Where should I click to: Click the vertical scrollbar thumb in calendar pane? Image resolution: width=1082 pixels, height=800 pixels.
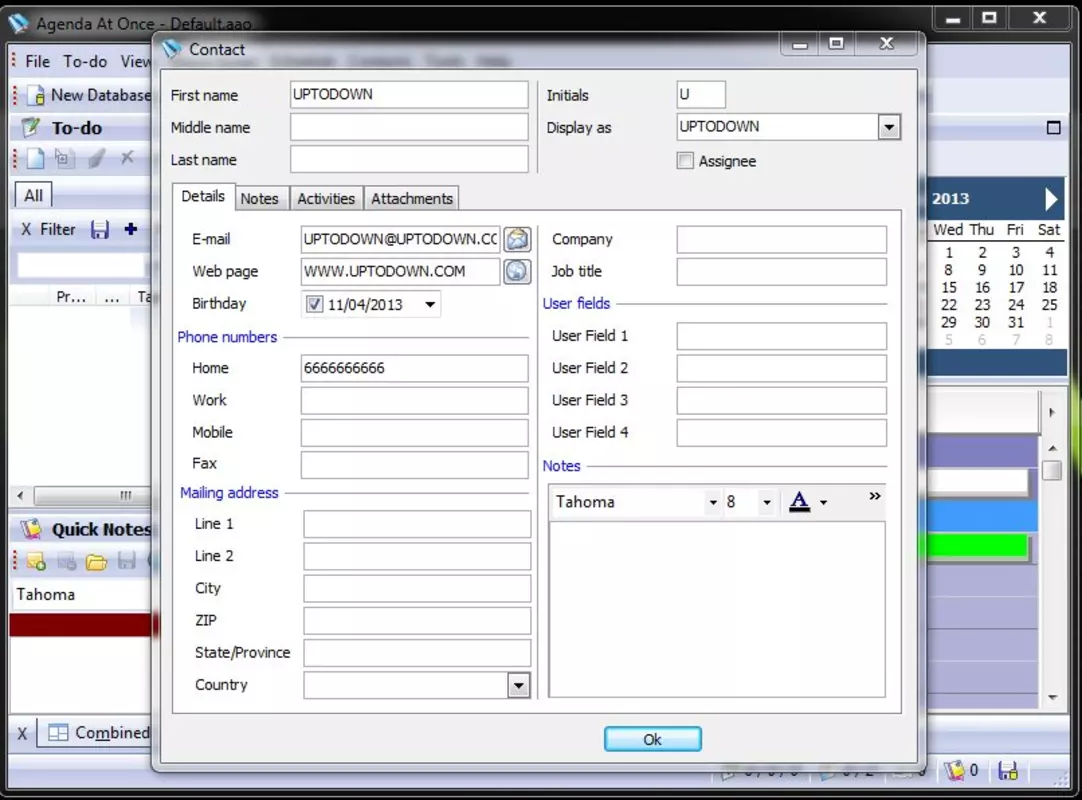[x=1052, y=471]
